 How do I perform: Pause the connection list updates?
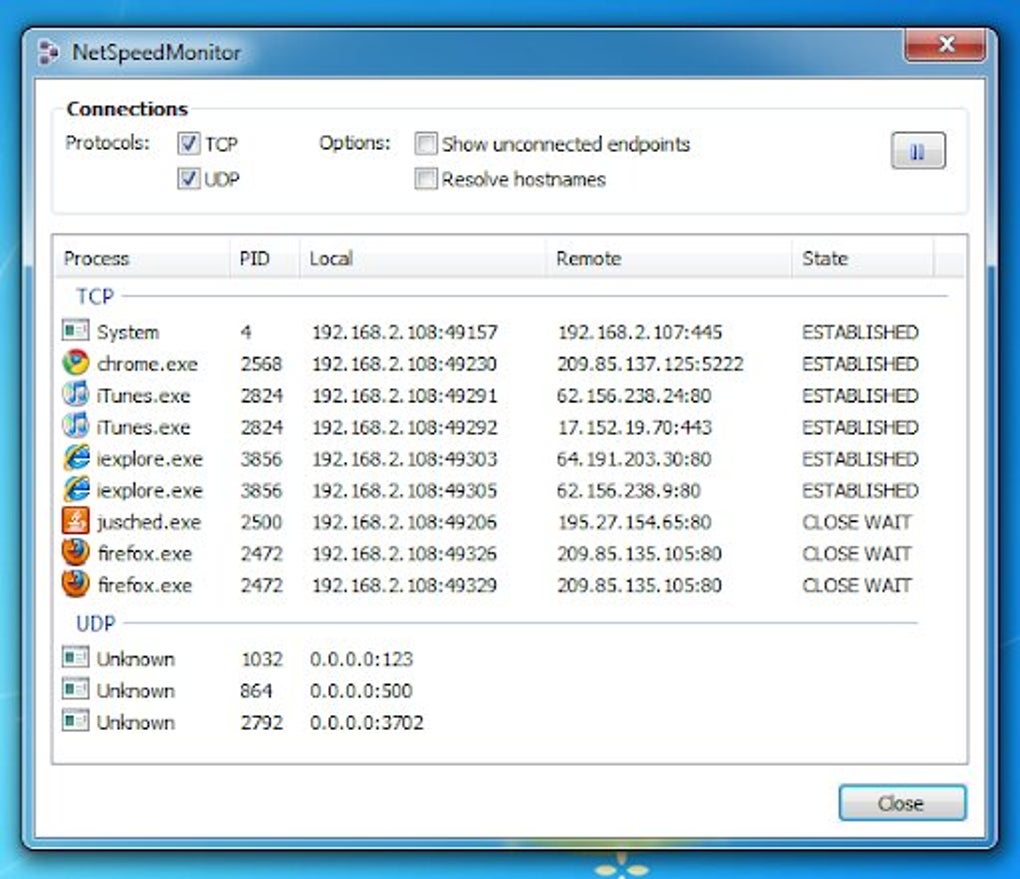(x=918, y=151)
